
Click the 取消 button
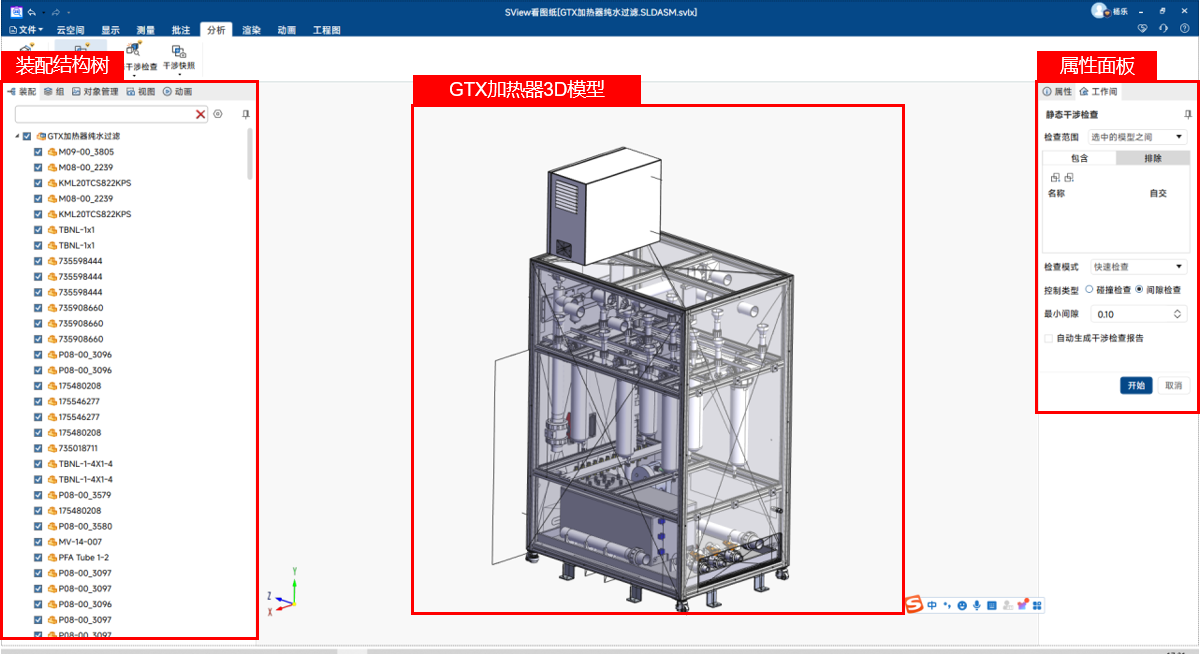click(x=1173, y=385)
